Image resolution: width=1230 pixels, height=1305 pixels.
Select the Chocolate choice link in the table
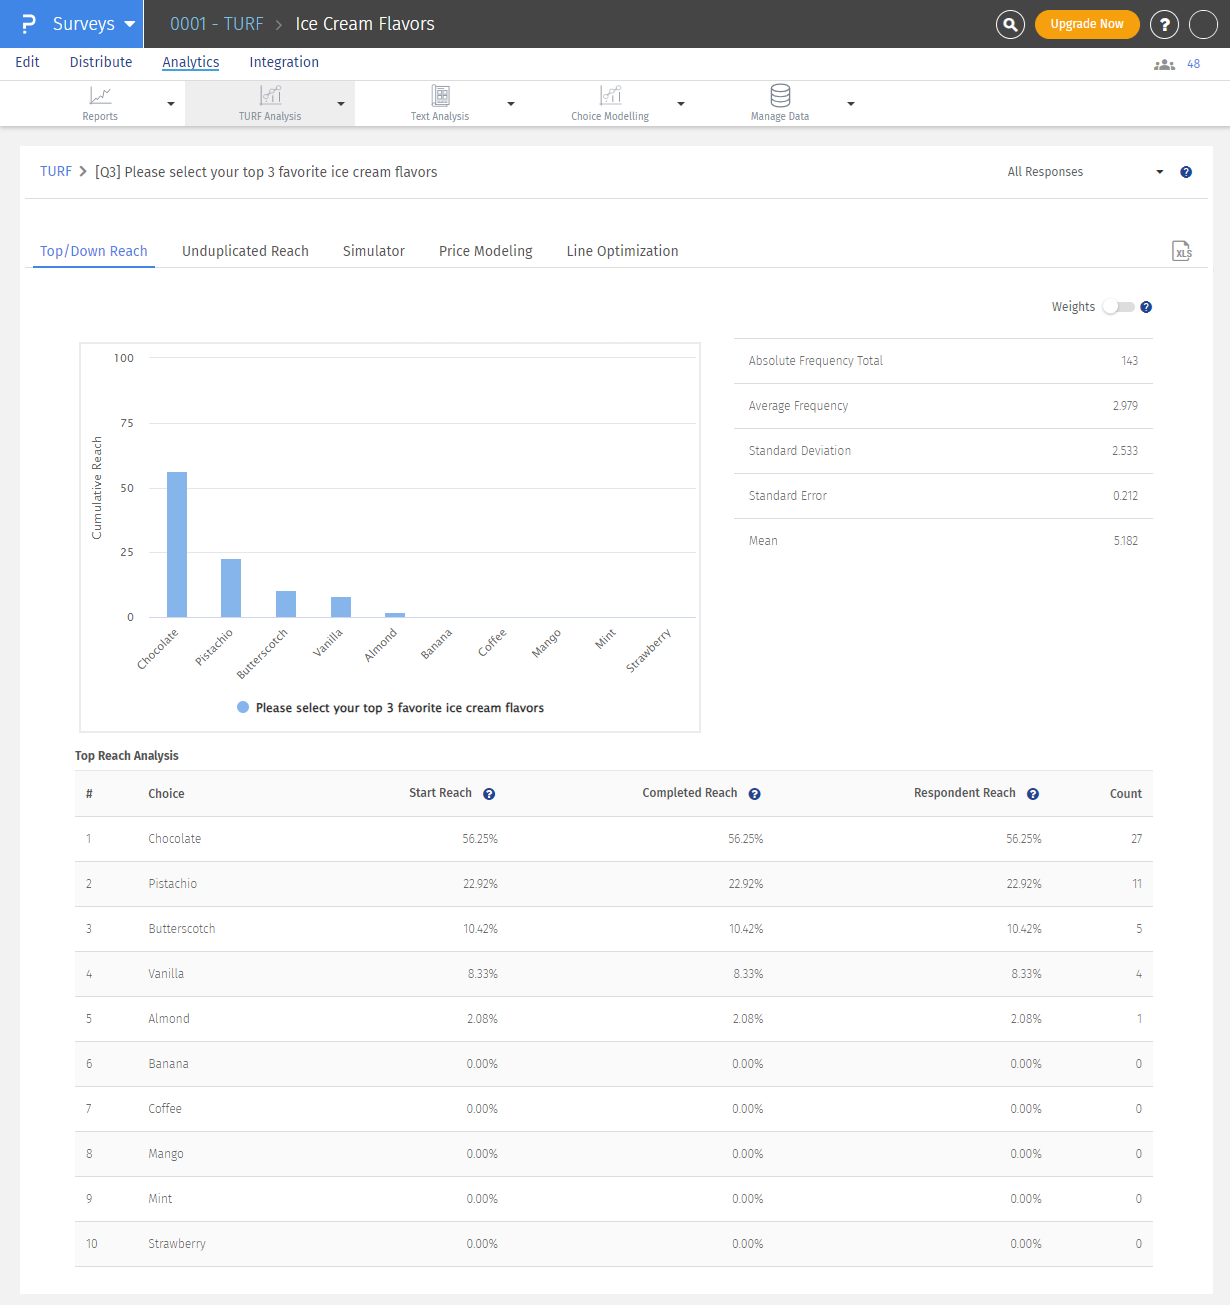coord(174,838)
